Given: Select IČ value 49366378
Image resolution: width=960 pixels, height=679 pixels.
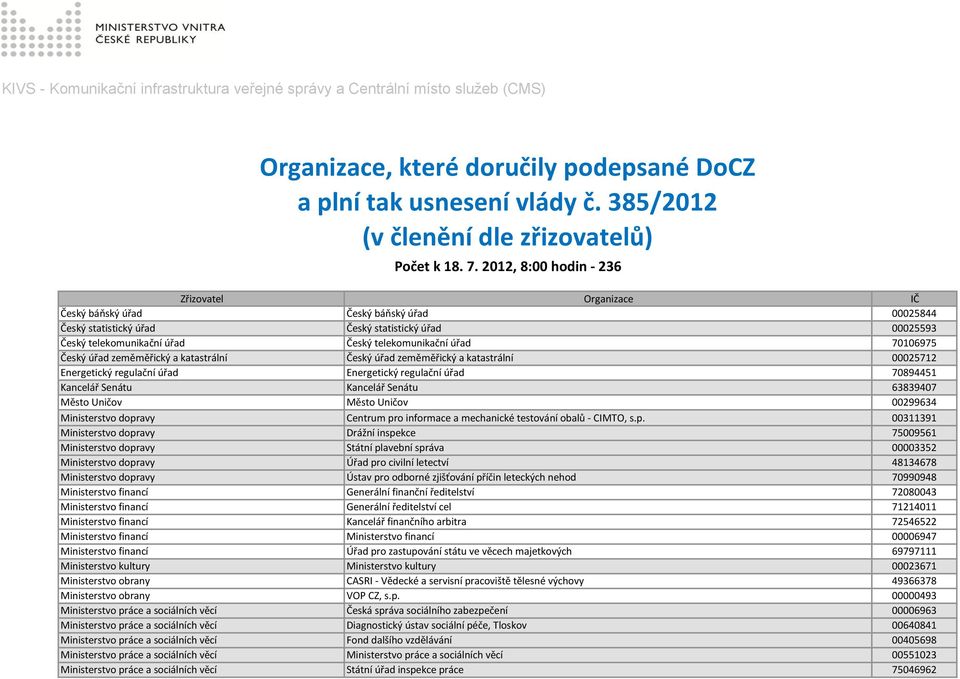Looking at the screenshot, I should (914, 581).
